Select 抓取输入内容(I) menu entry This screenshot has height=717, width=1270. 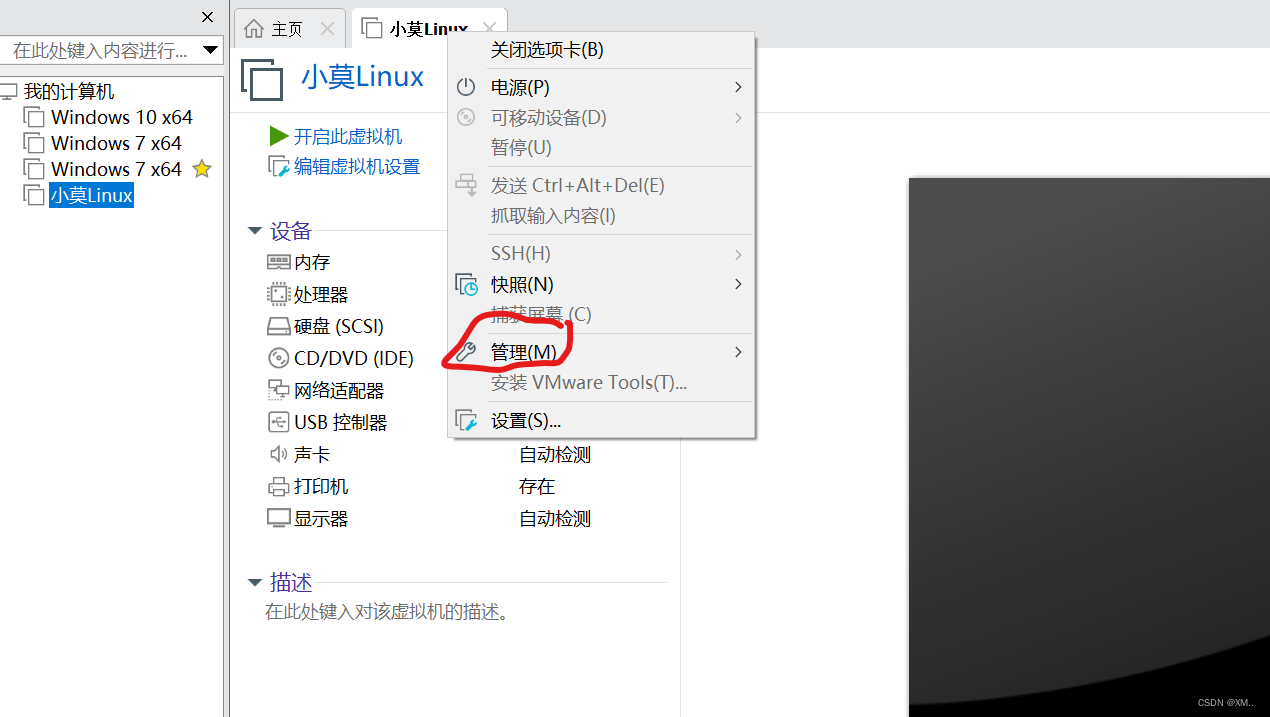[x=601, y=216]
